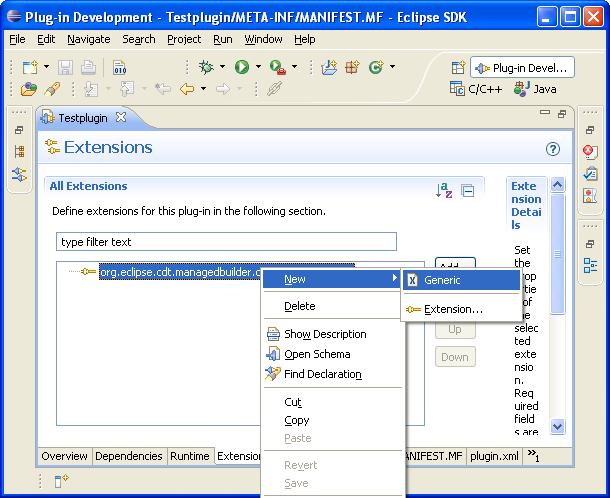
Task: Switch to the Overview tab
Action: pos(65,456)
